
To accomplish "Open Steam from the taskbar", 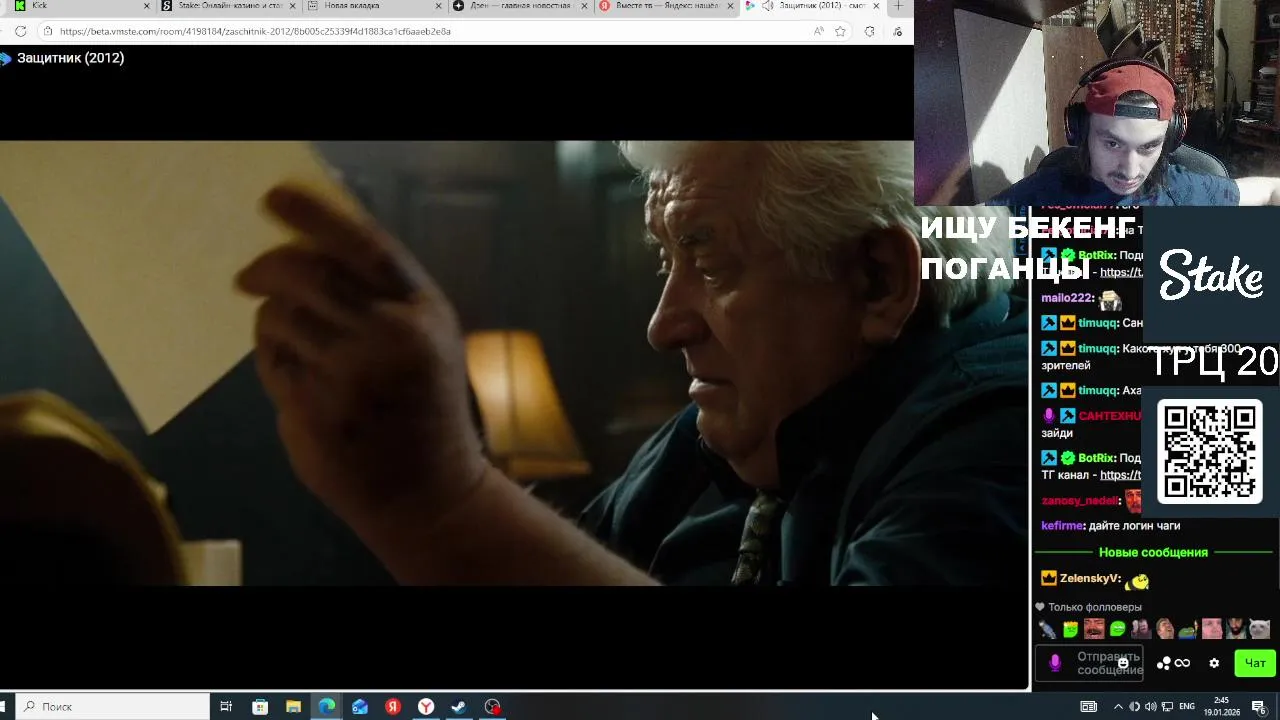I will [459, 706].
